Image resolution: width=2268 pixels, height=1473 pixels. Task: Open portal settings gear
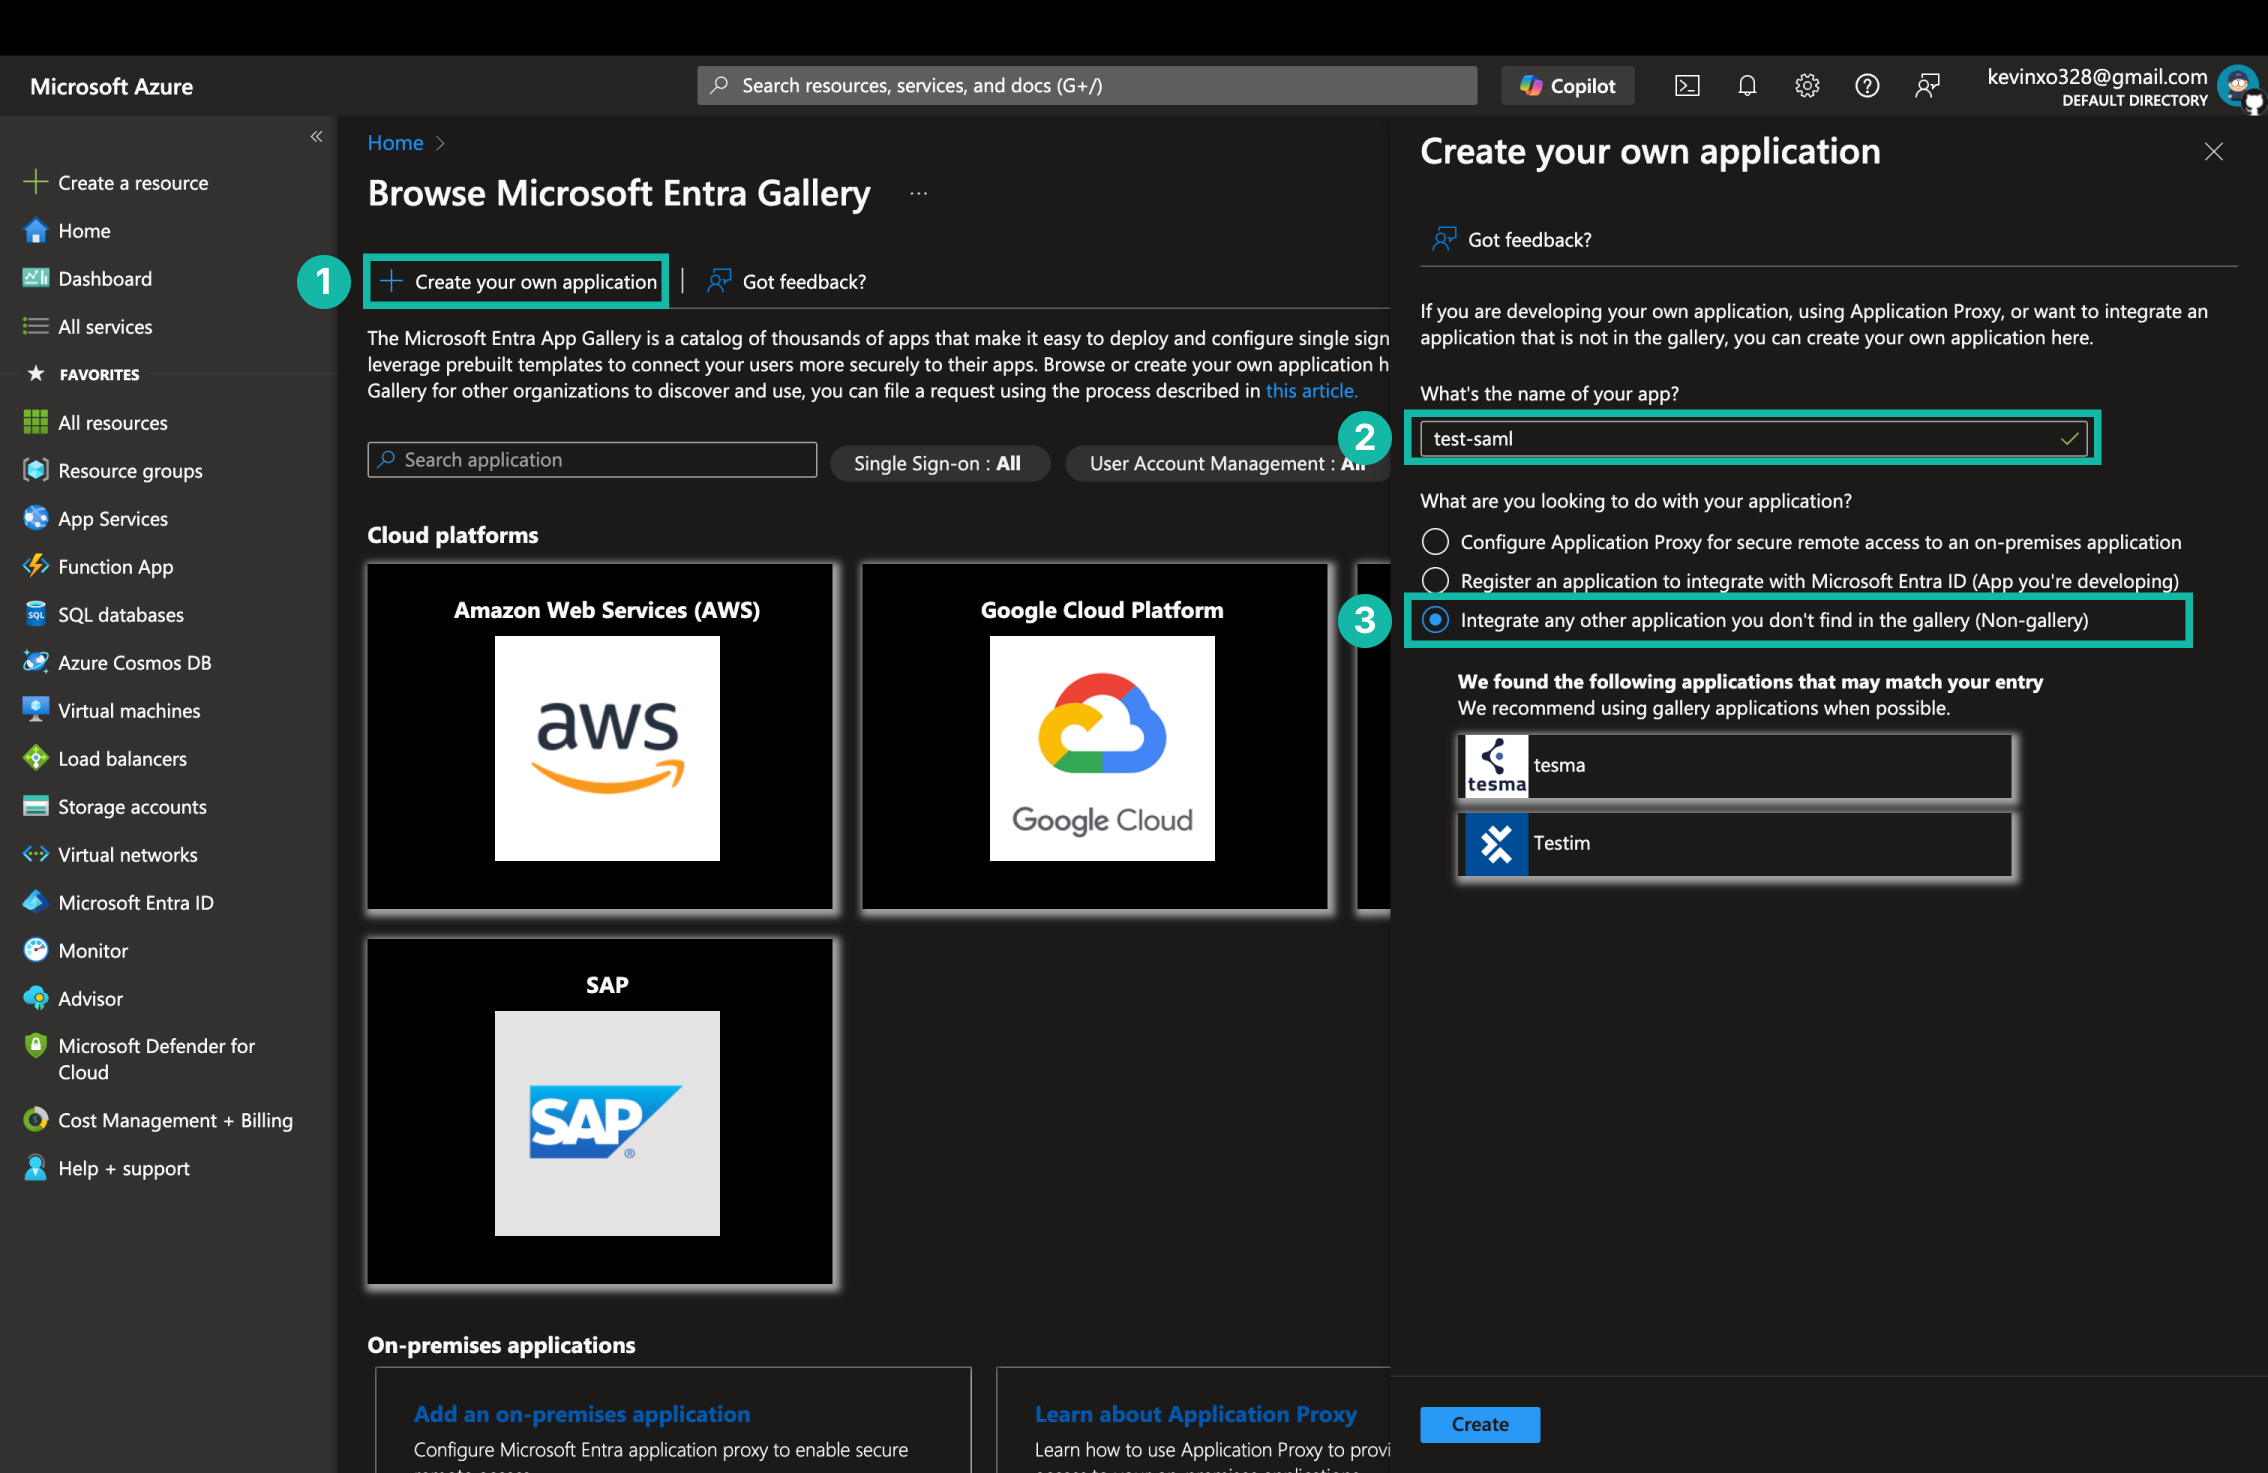1807,86
